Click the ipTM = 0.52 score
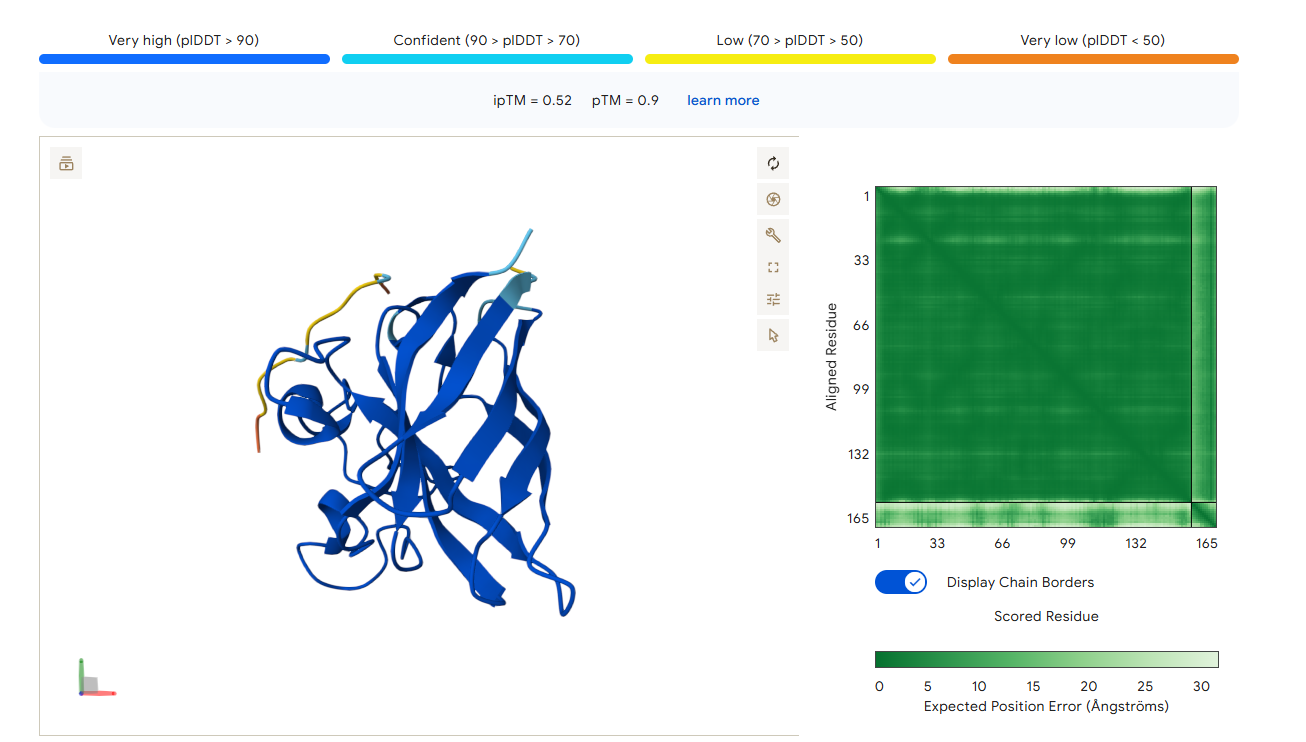The width and height of the screenshot is (1306, 742). [533, 100]
